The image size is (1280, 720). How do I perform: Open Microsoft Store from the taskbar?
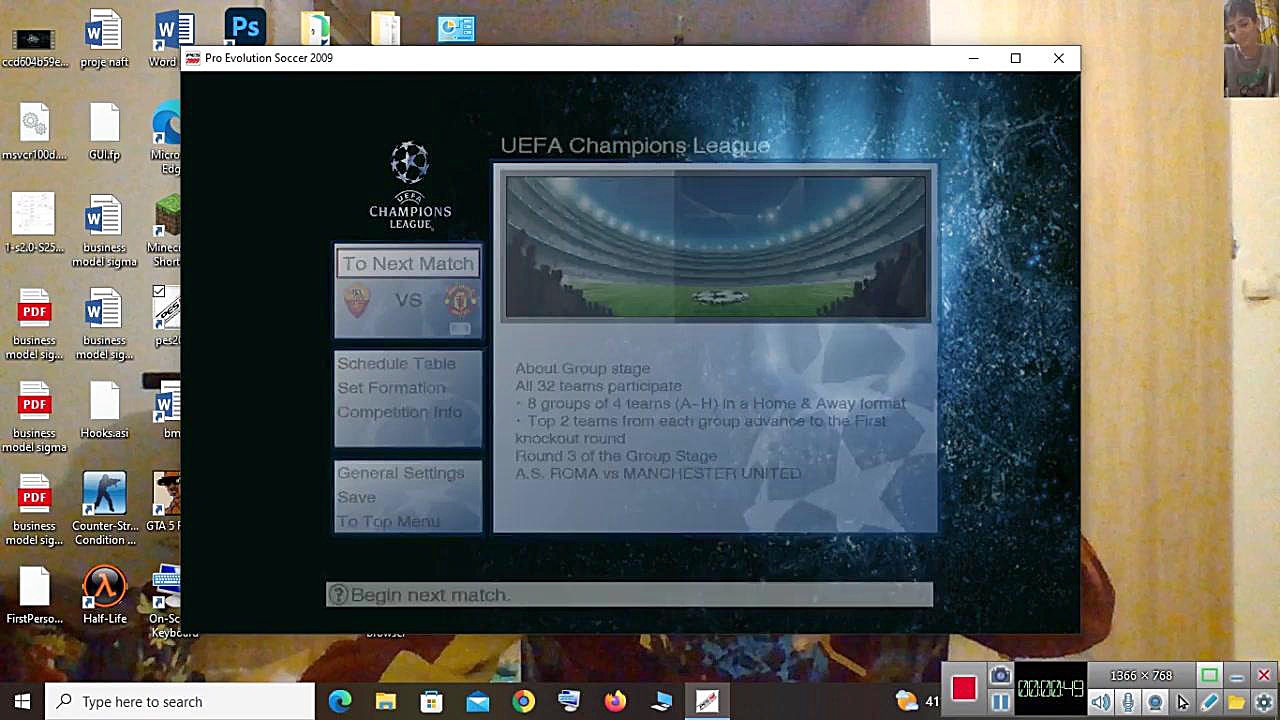pyautogui.click(x=432, y=701)
